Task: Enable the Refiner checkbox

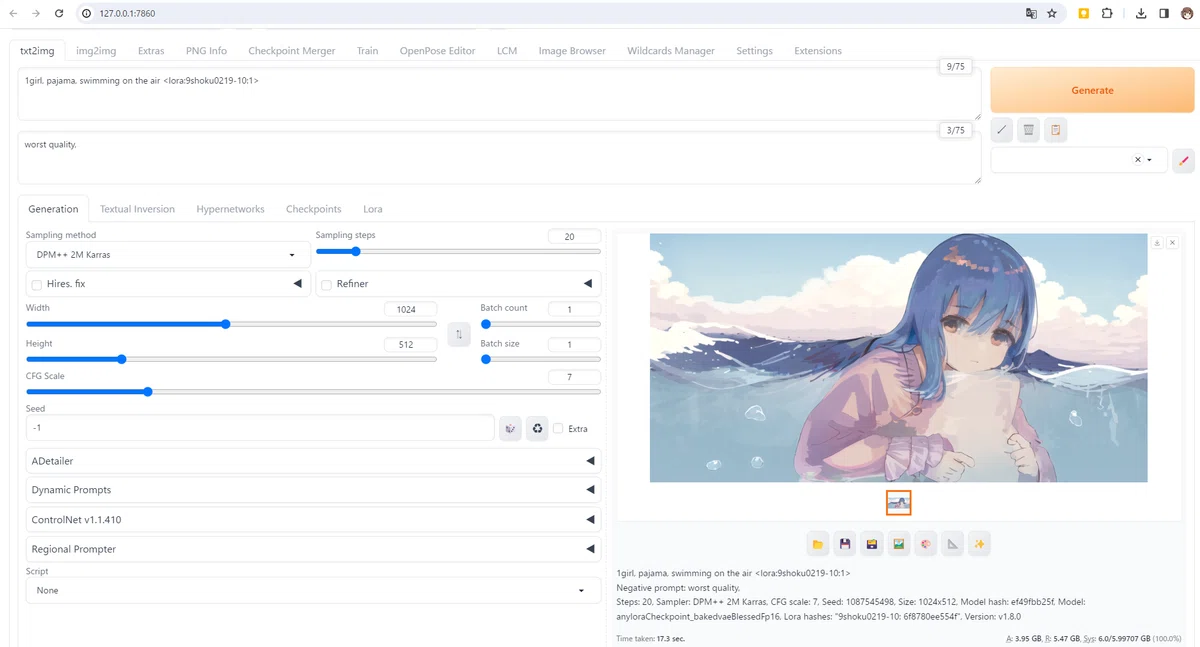Action: pyautogui.click(x=327, y=285)
